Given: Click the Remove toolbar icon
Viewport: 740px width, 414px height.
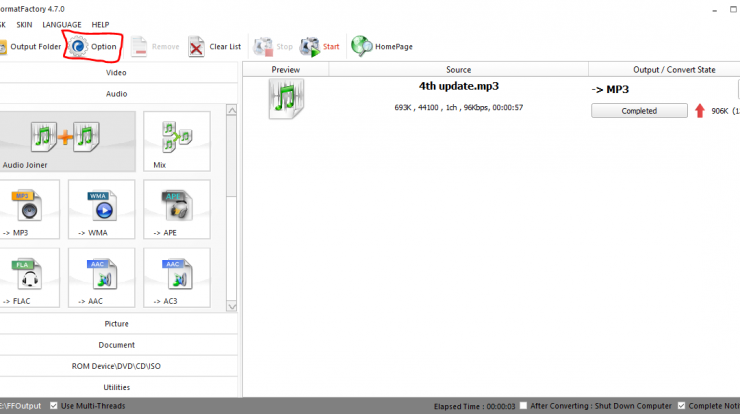Looking at the screenshot, I should click(139, 47).
